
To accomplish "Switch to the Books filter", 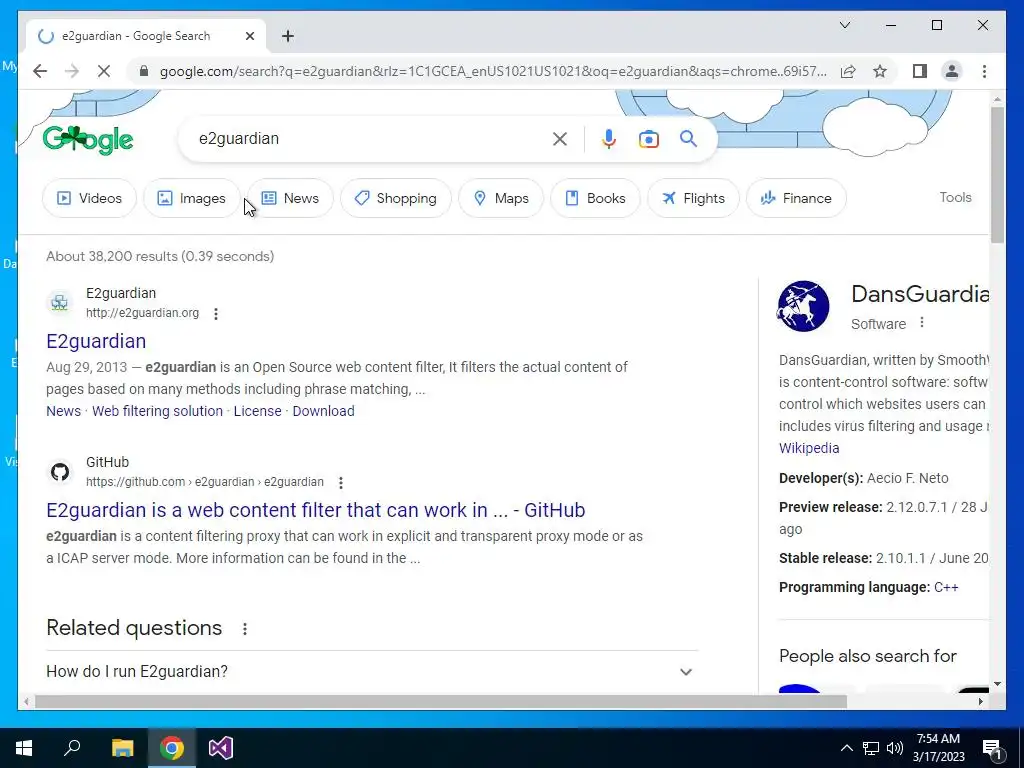I will 595,198.
